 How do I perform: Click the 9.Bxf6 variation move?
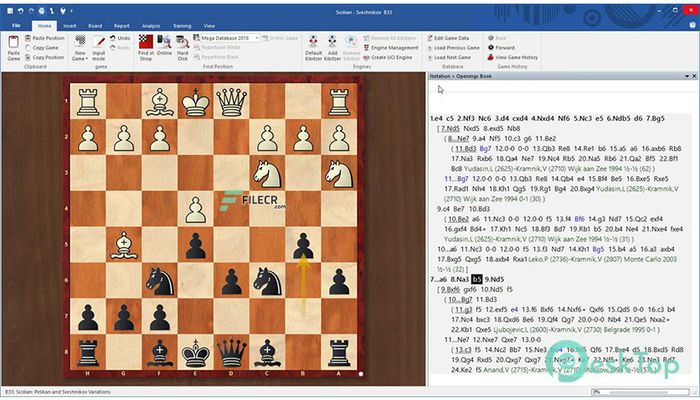click(x=450, y=290)
